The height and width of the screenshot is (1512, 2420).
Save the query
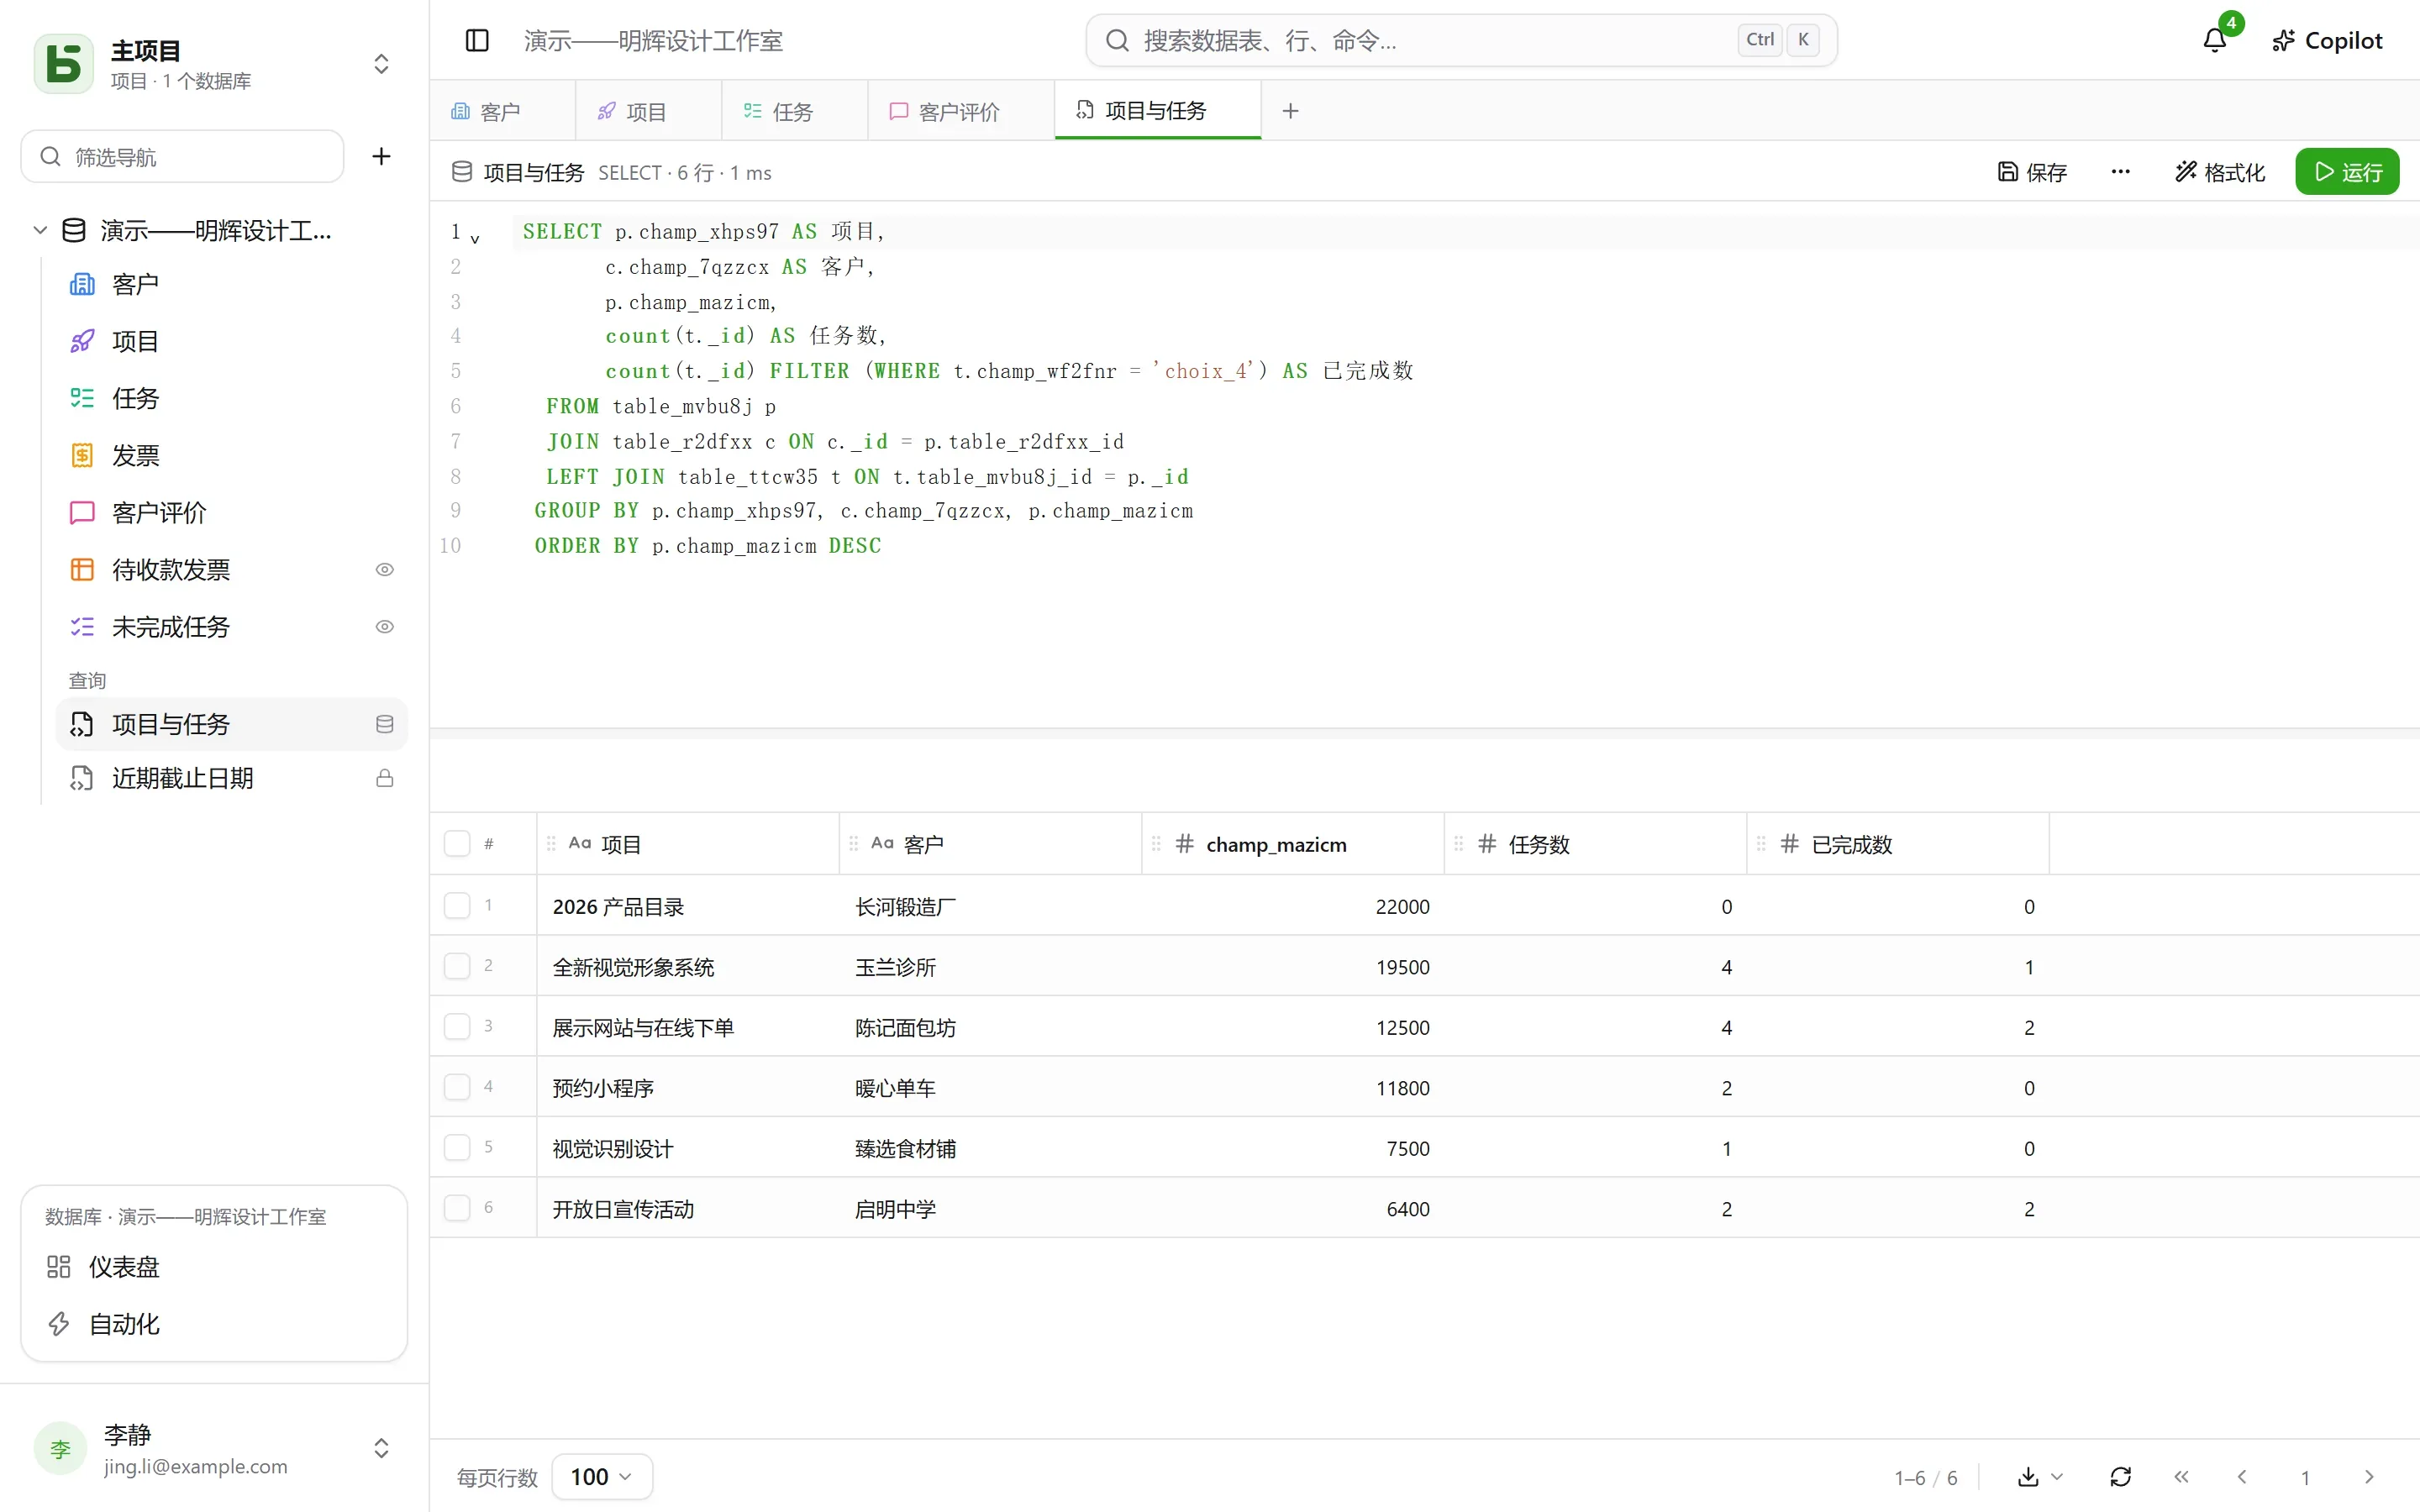click(x=2032, y=172)
